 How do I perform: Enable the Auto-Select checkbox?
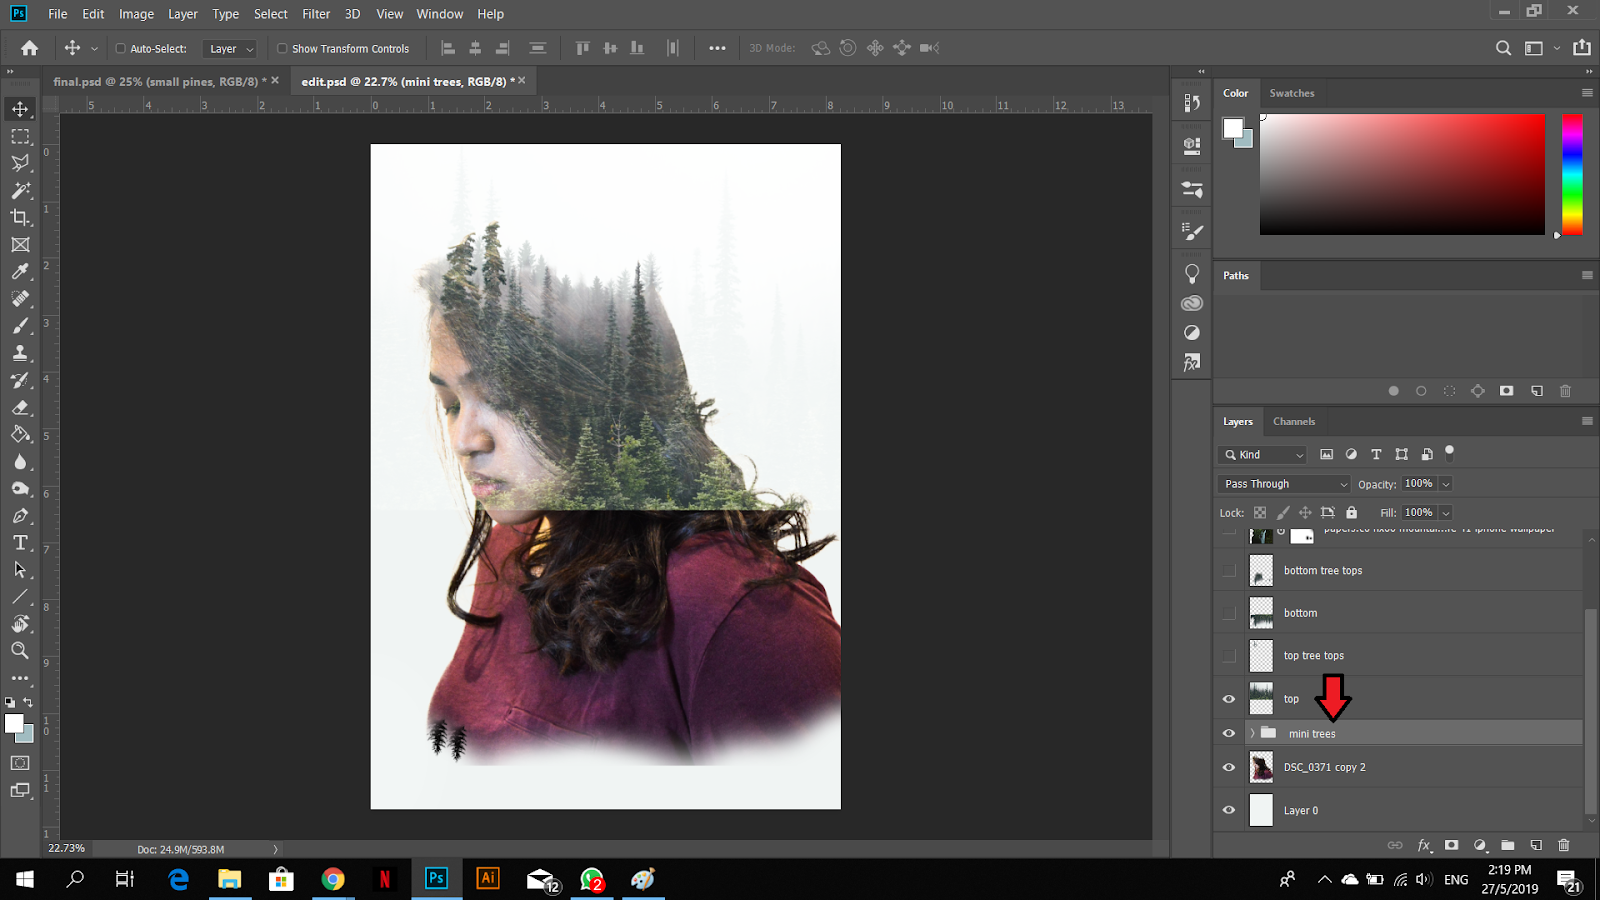coord(121,48)
